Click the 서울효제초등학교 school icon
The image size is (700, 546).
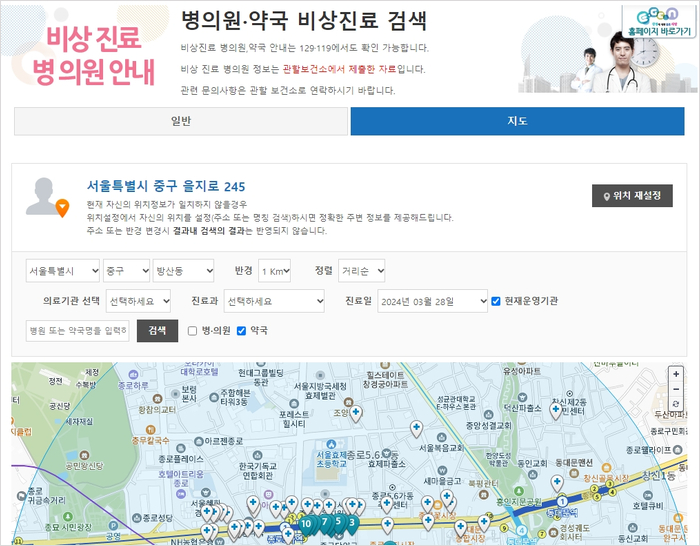point(331,444)
